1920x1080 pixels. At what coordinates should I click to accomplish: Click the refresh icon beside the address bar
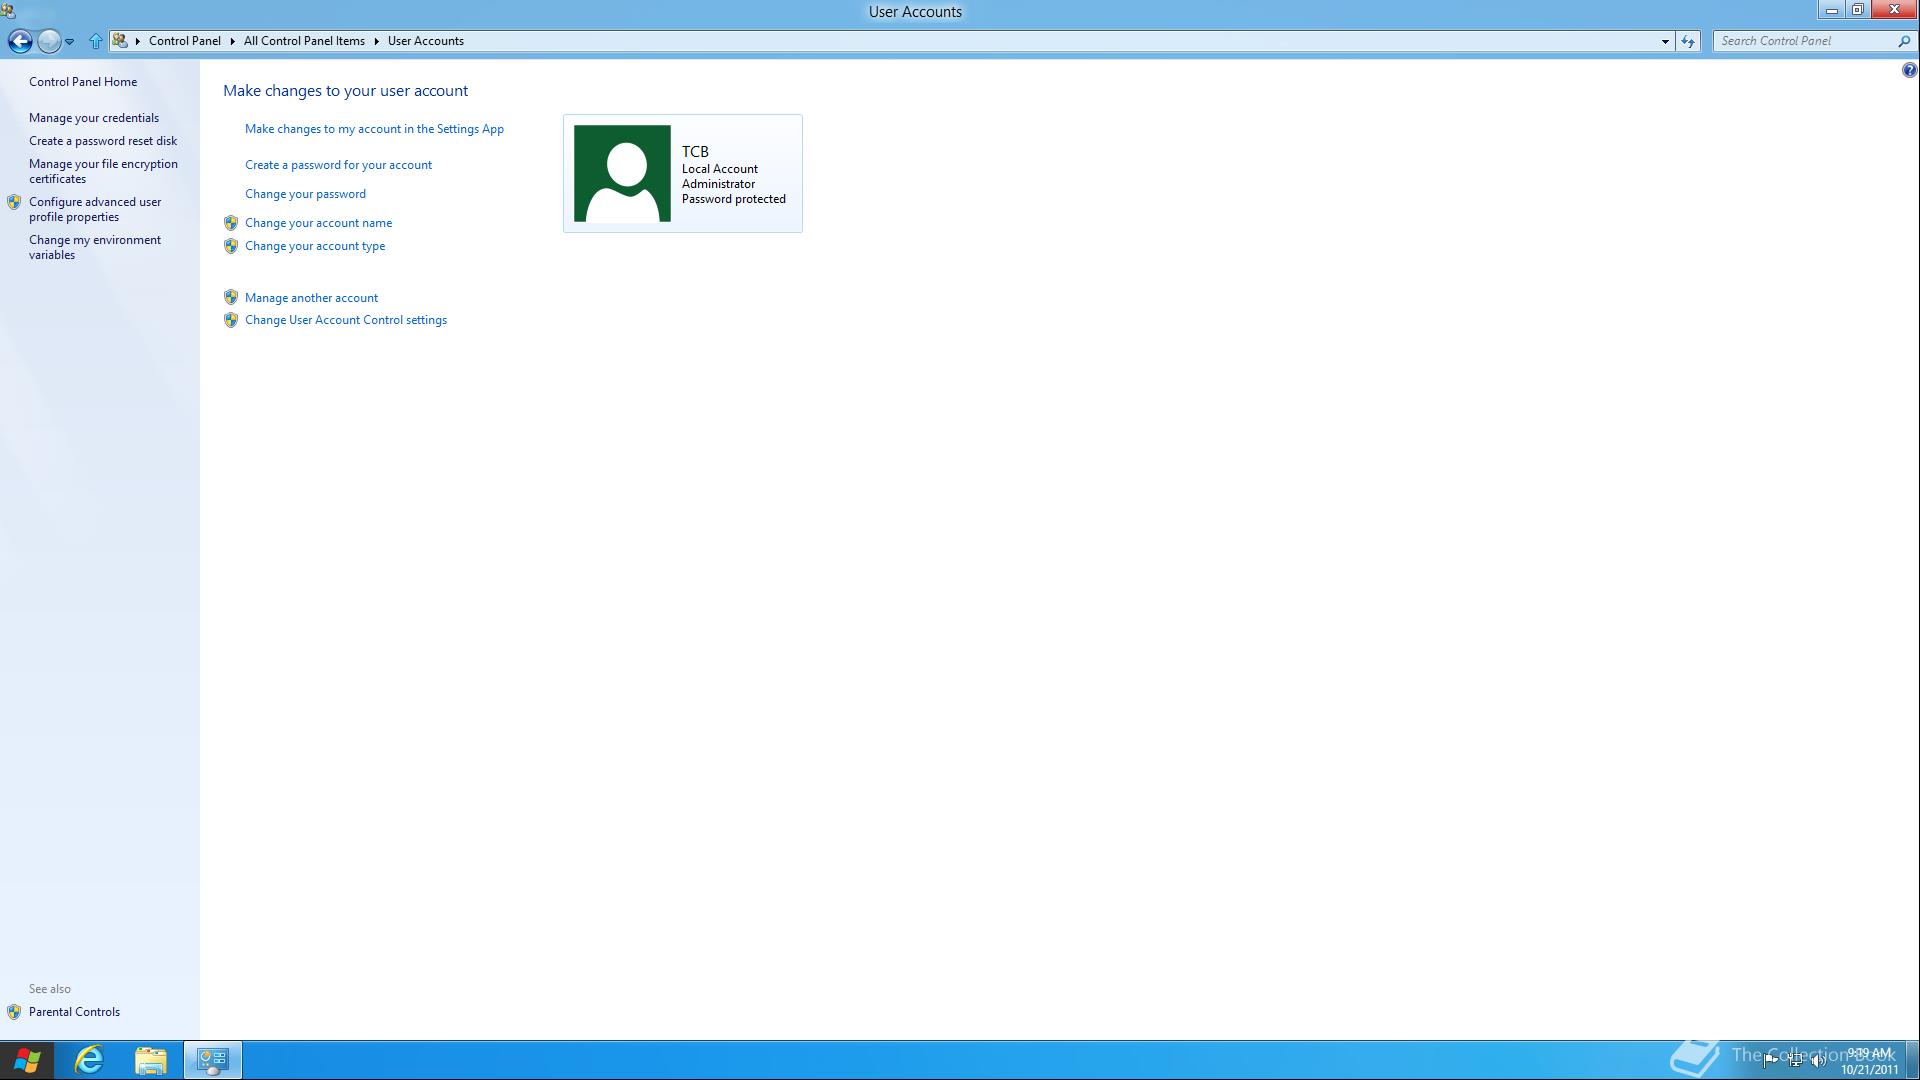tap(1687, 41)
